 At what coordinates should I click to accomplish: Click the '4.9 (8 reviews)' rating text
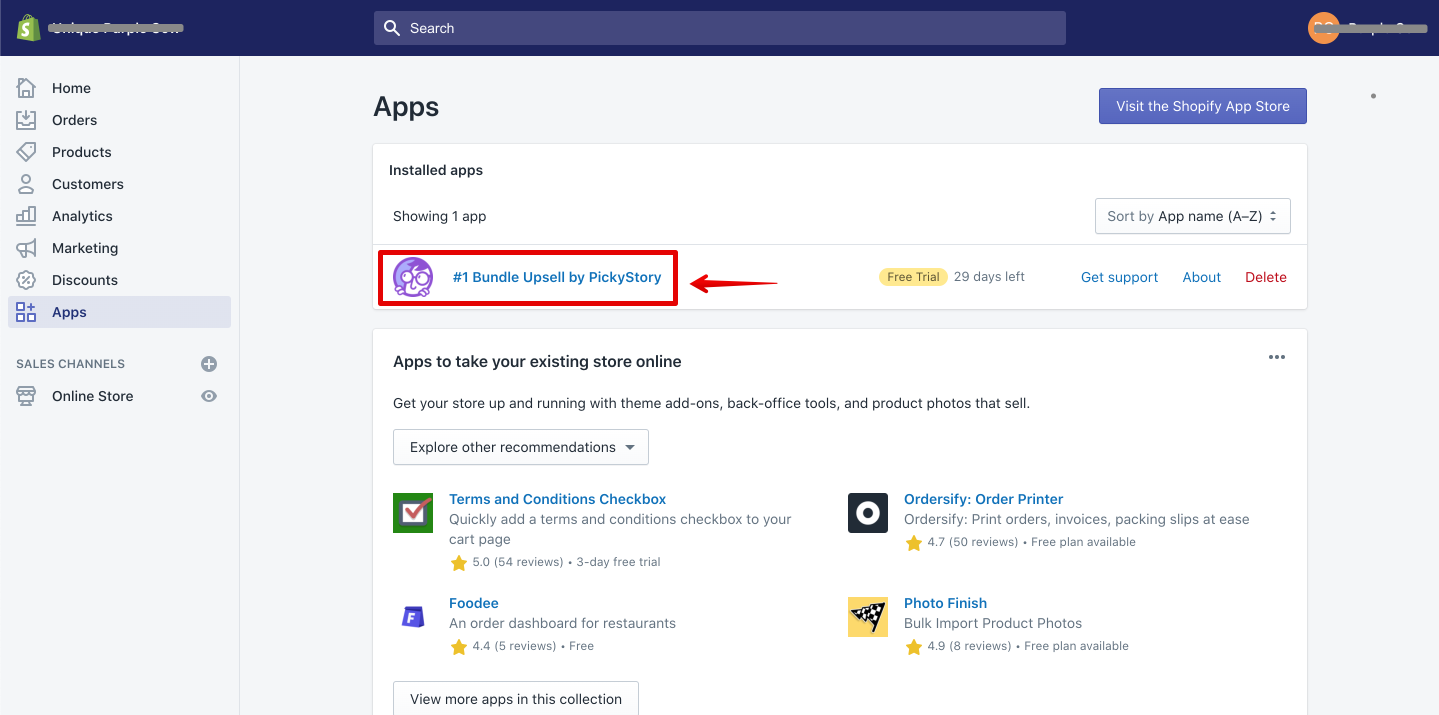pyautogui.click(x=969, y=646)
